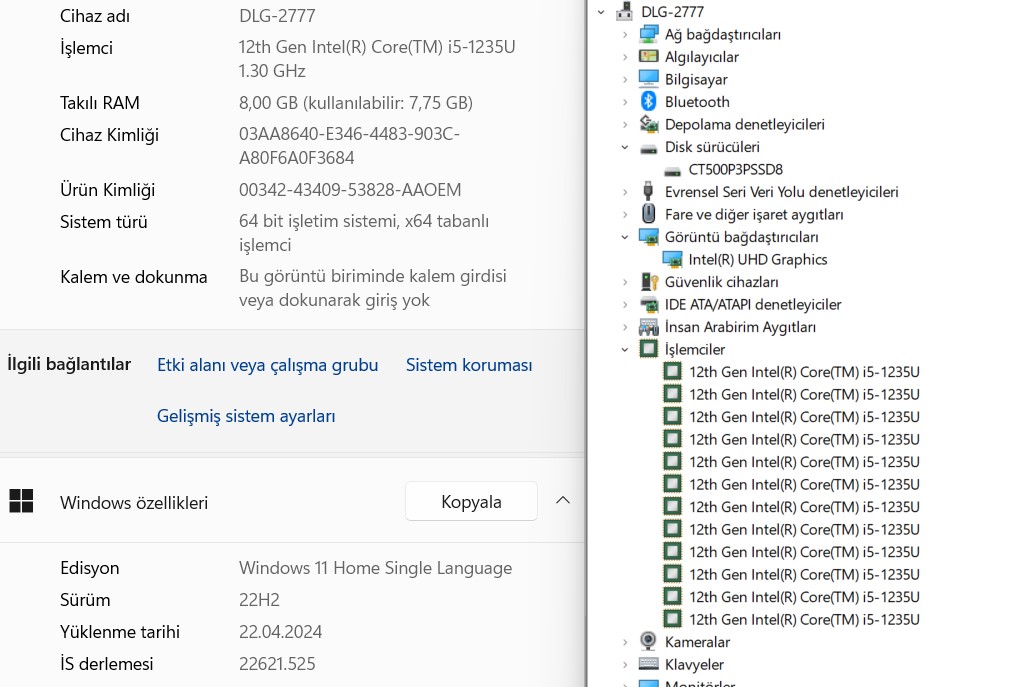
Task: Select the CT500P3PSSD8 label in device tree
Action: tap(736, 169)
